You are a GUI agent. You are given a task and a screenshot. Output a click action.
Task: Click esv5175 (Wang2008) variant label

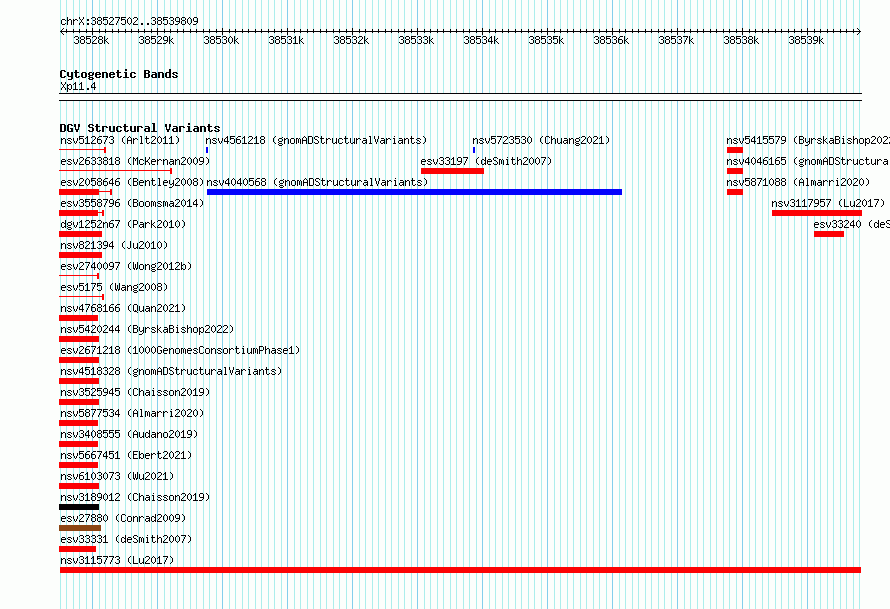(x=114, y=287)
